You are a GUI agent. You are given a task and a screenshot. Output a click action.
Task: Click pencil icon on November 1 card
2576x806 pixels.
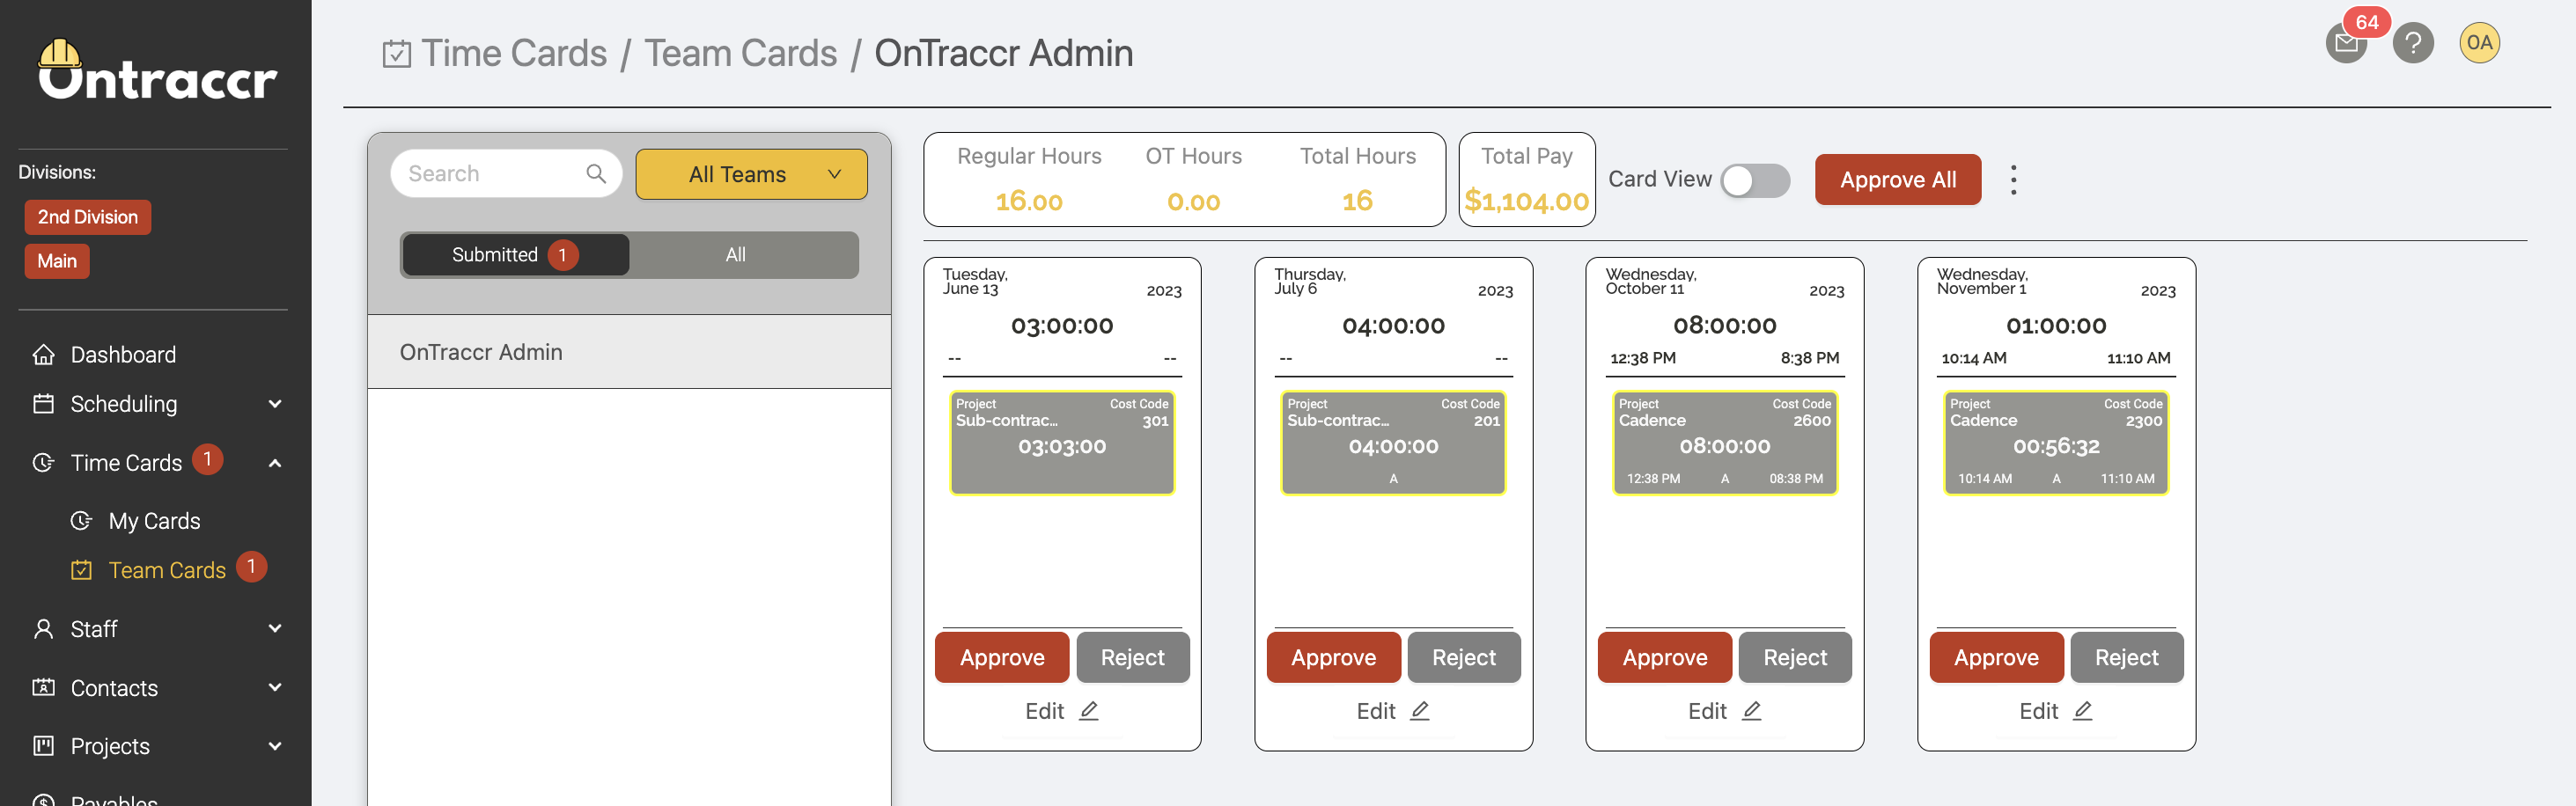(2083, 711)
